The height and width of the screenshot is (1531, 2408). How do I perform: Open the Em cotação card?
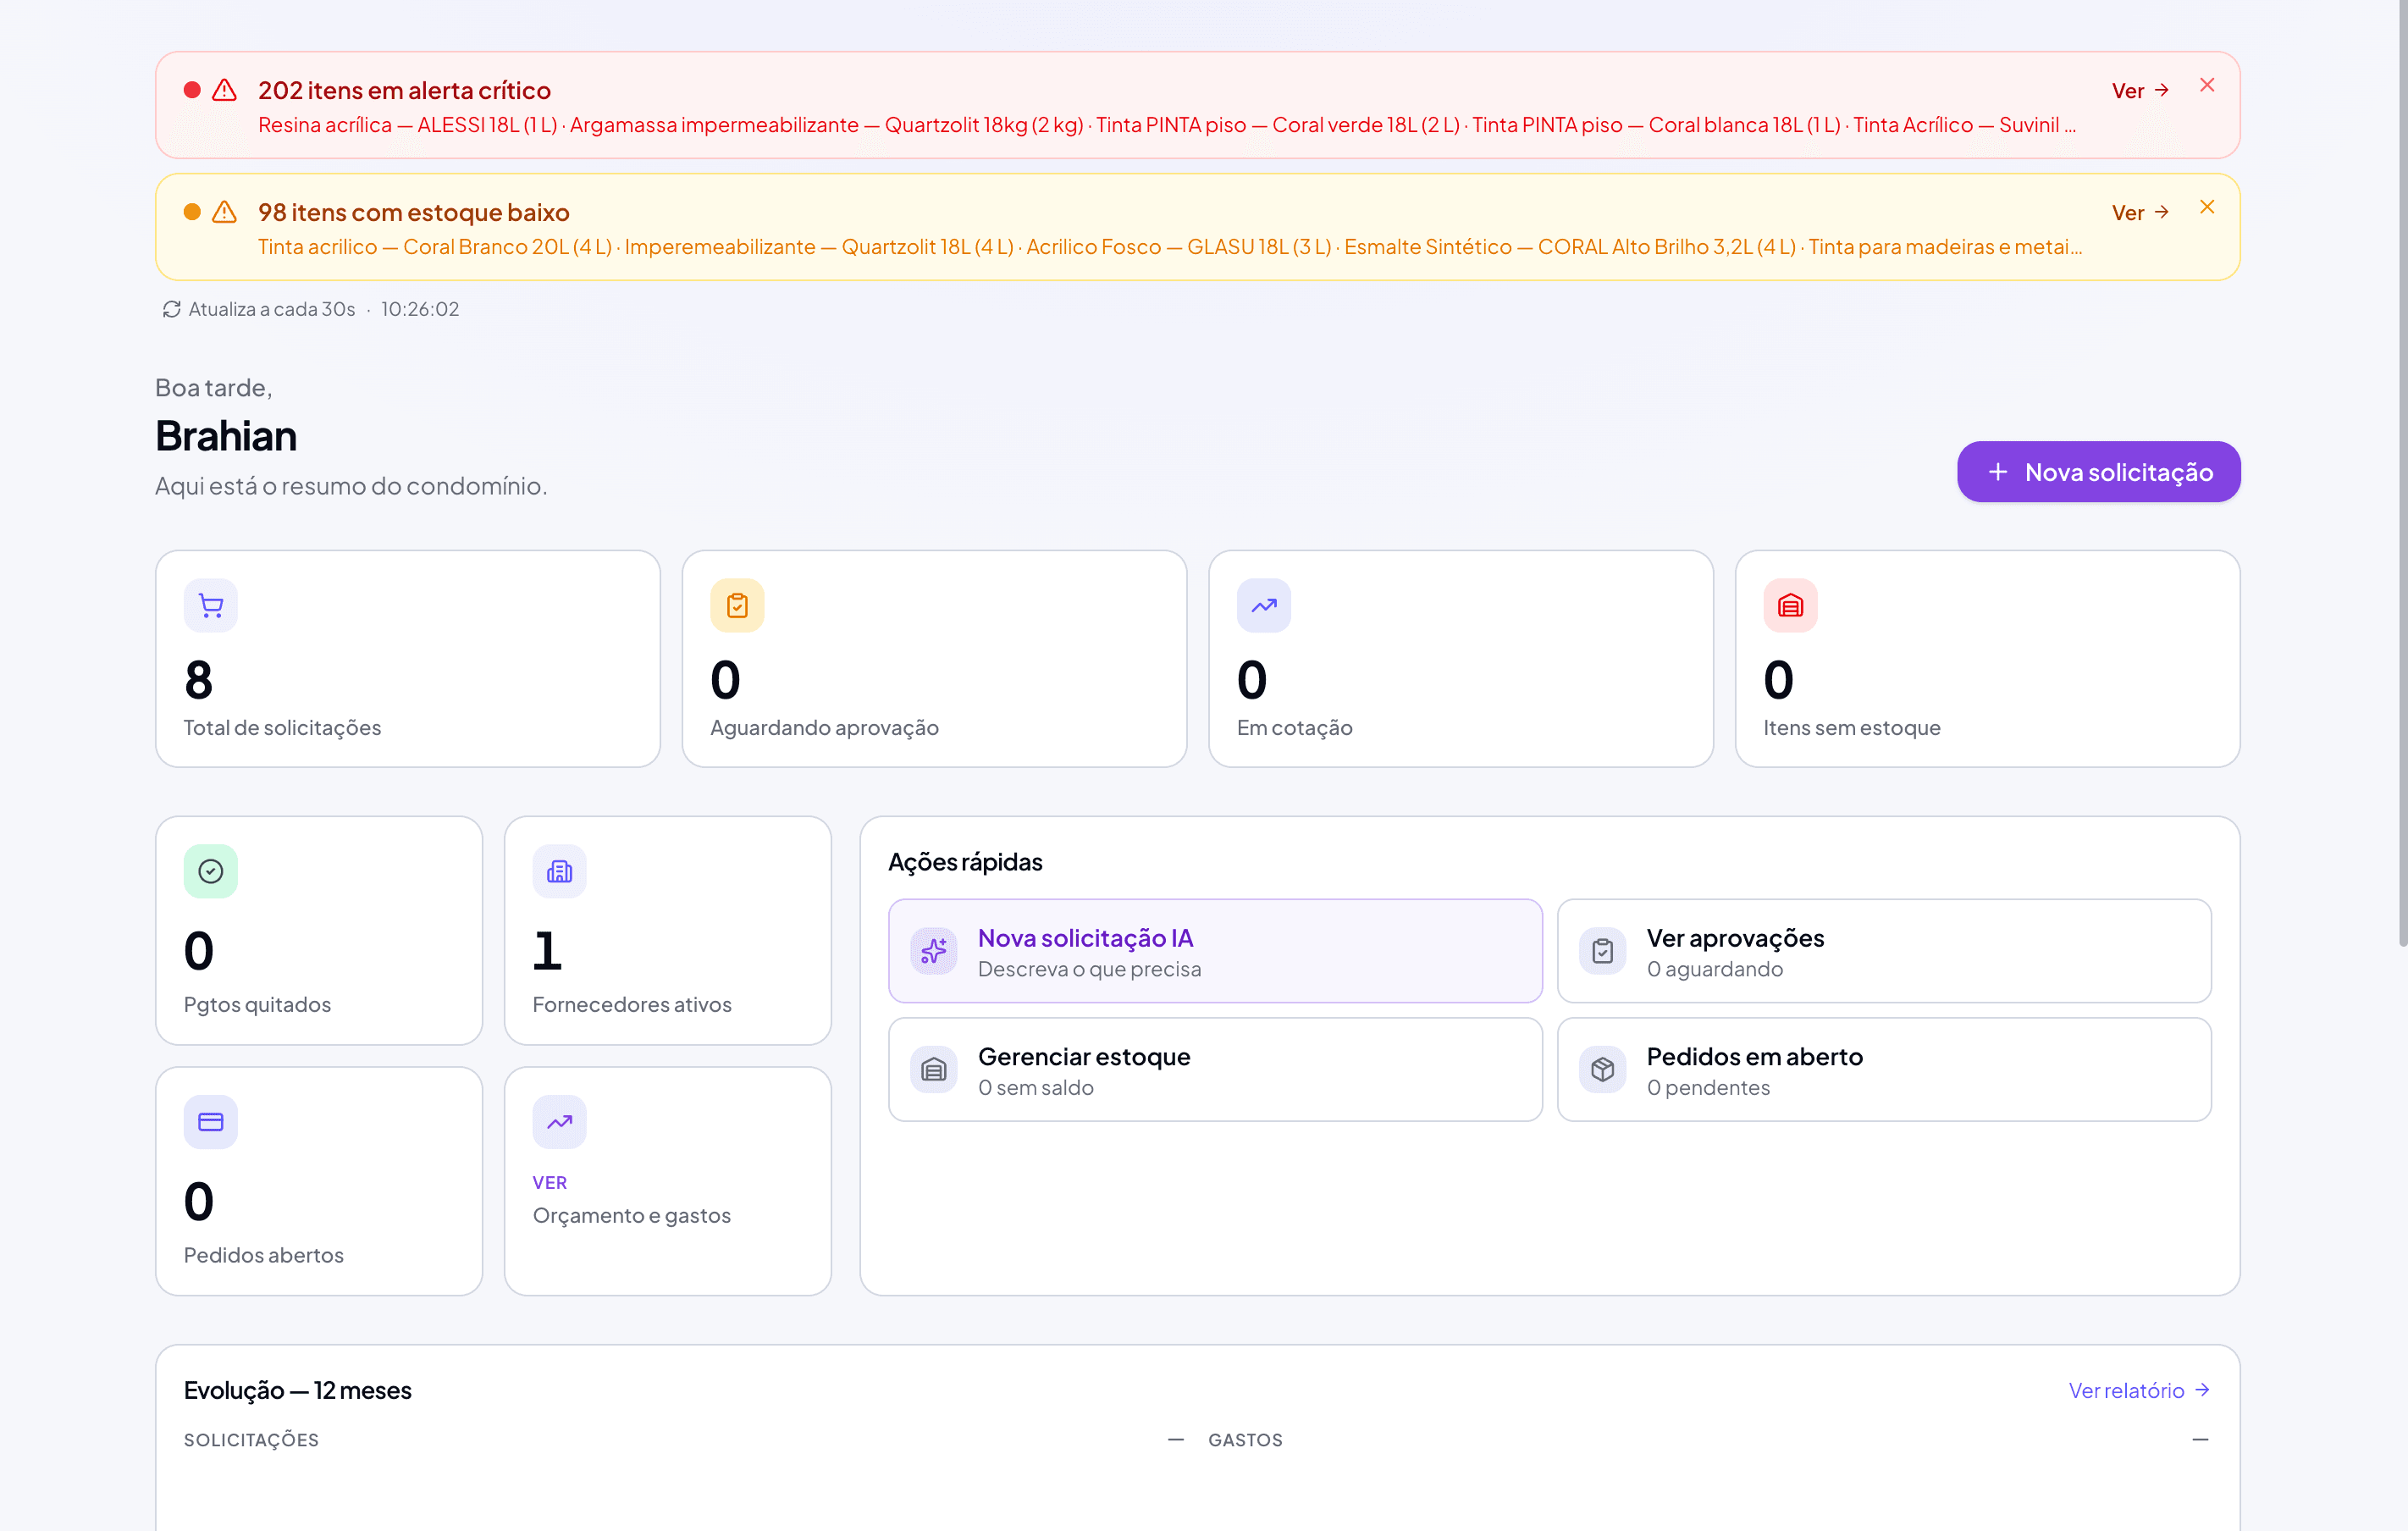(1461, 659)
